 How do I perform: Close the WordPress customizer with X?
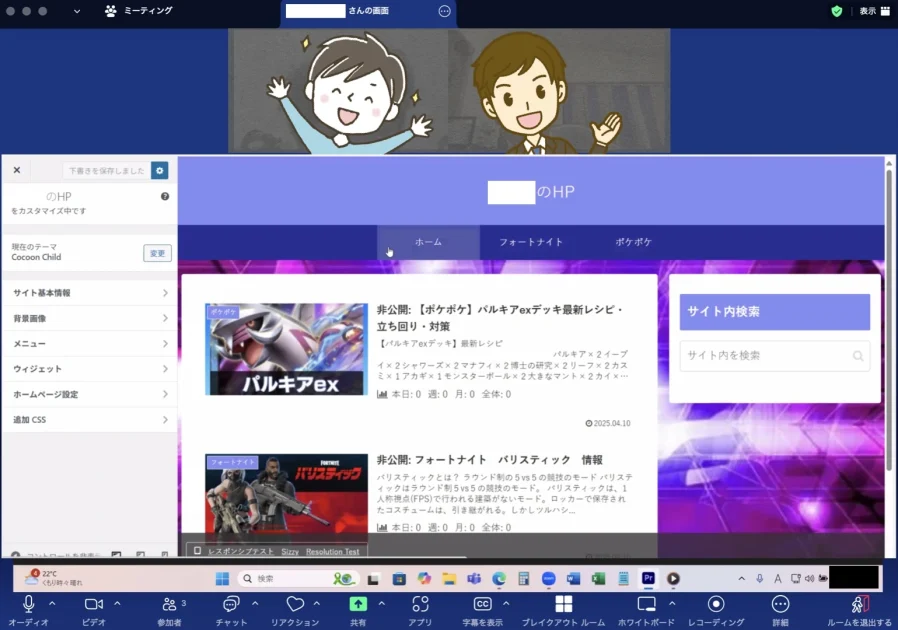click(17, 170)
